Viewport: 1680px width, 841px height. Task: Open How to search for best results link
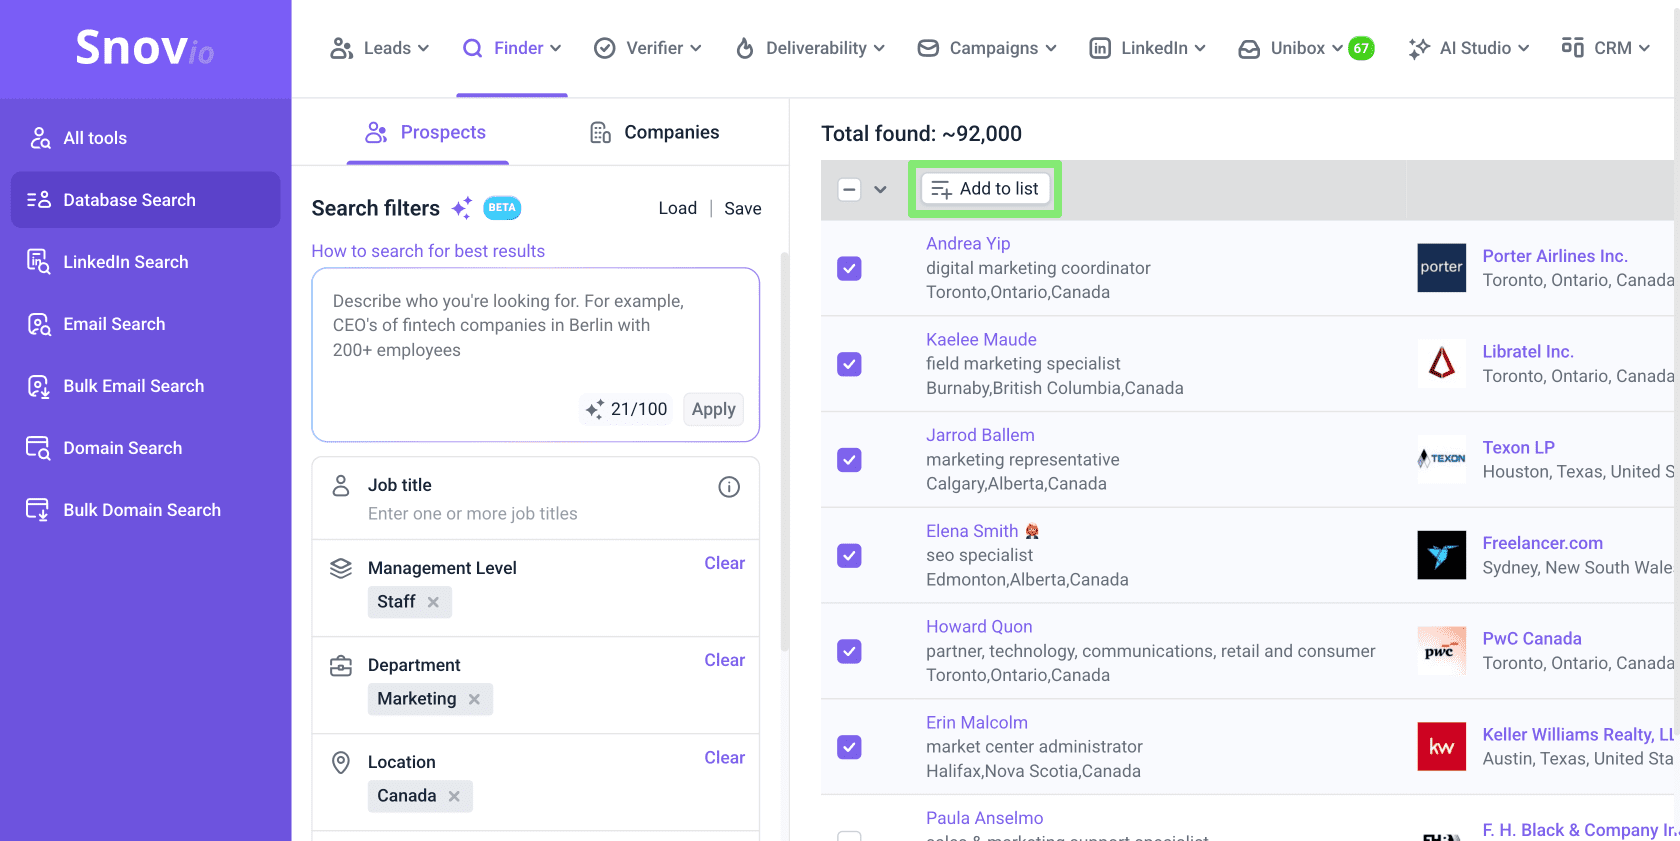[x=428, y=251]
